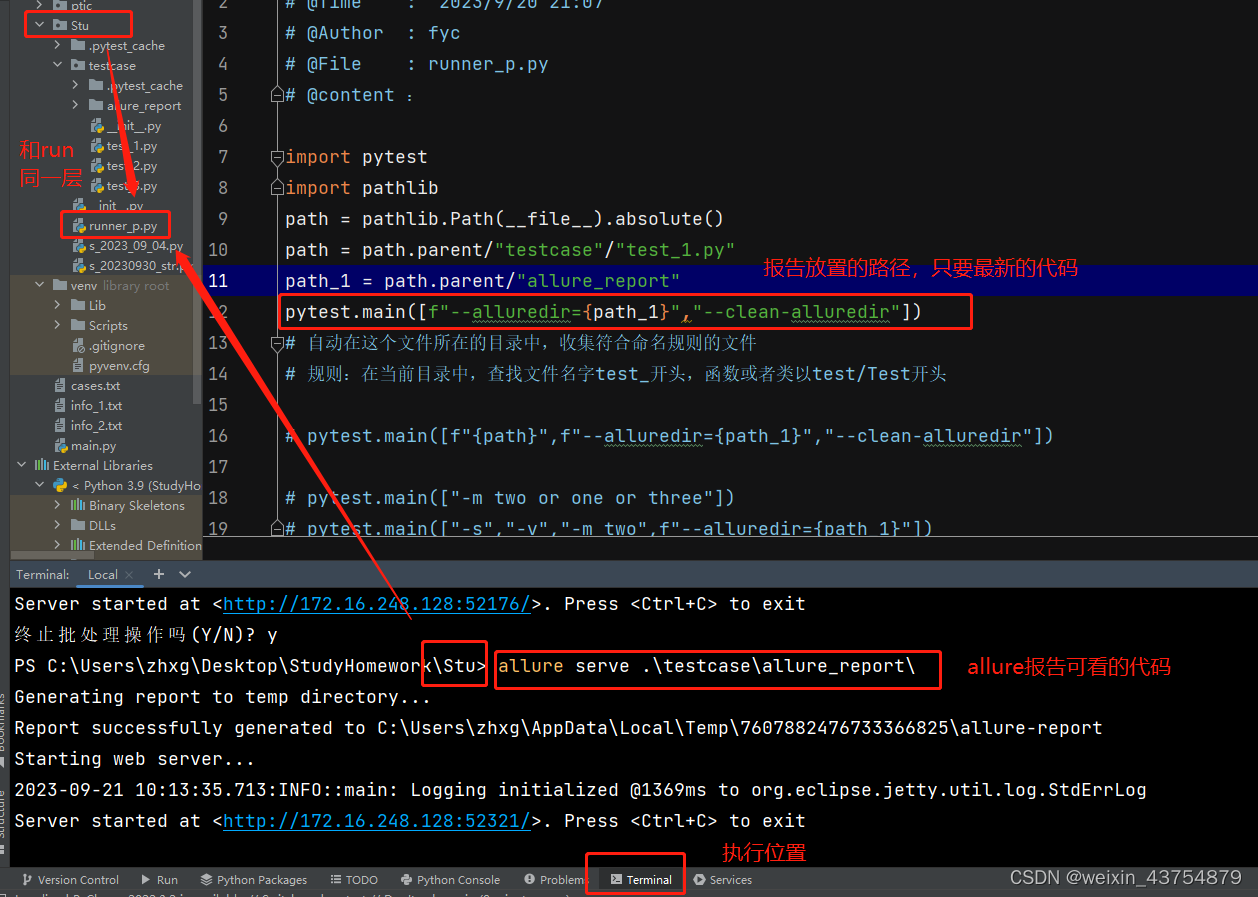Open the terminal session options chevron
This screenshot has width=1258, height=897.
pos(185,574)
